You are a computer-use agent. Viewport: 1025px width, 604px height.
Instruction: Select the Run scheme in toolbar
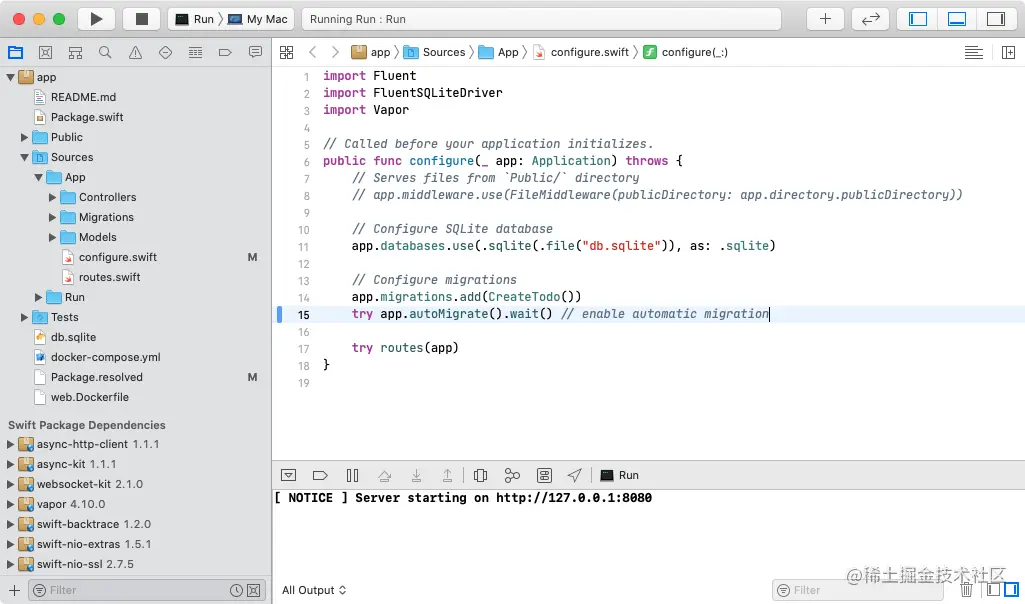[195, 19]
